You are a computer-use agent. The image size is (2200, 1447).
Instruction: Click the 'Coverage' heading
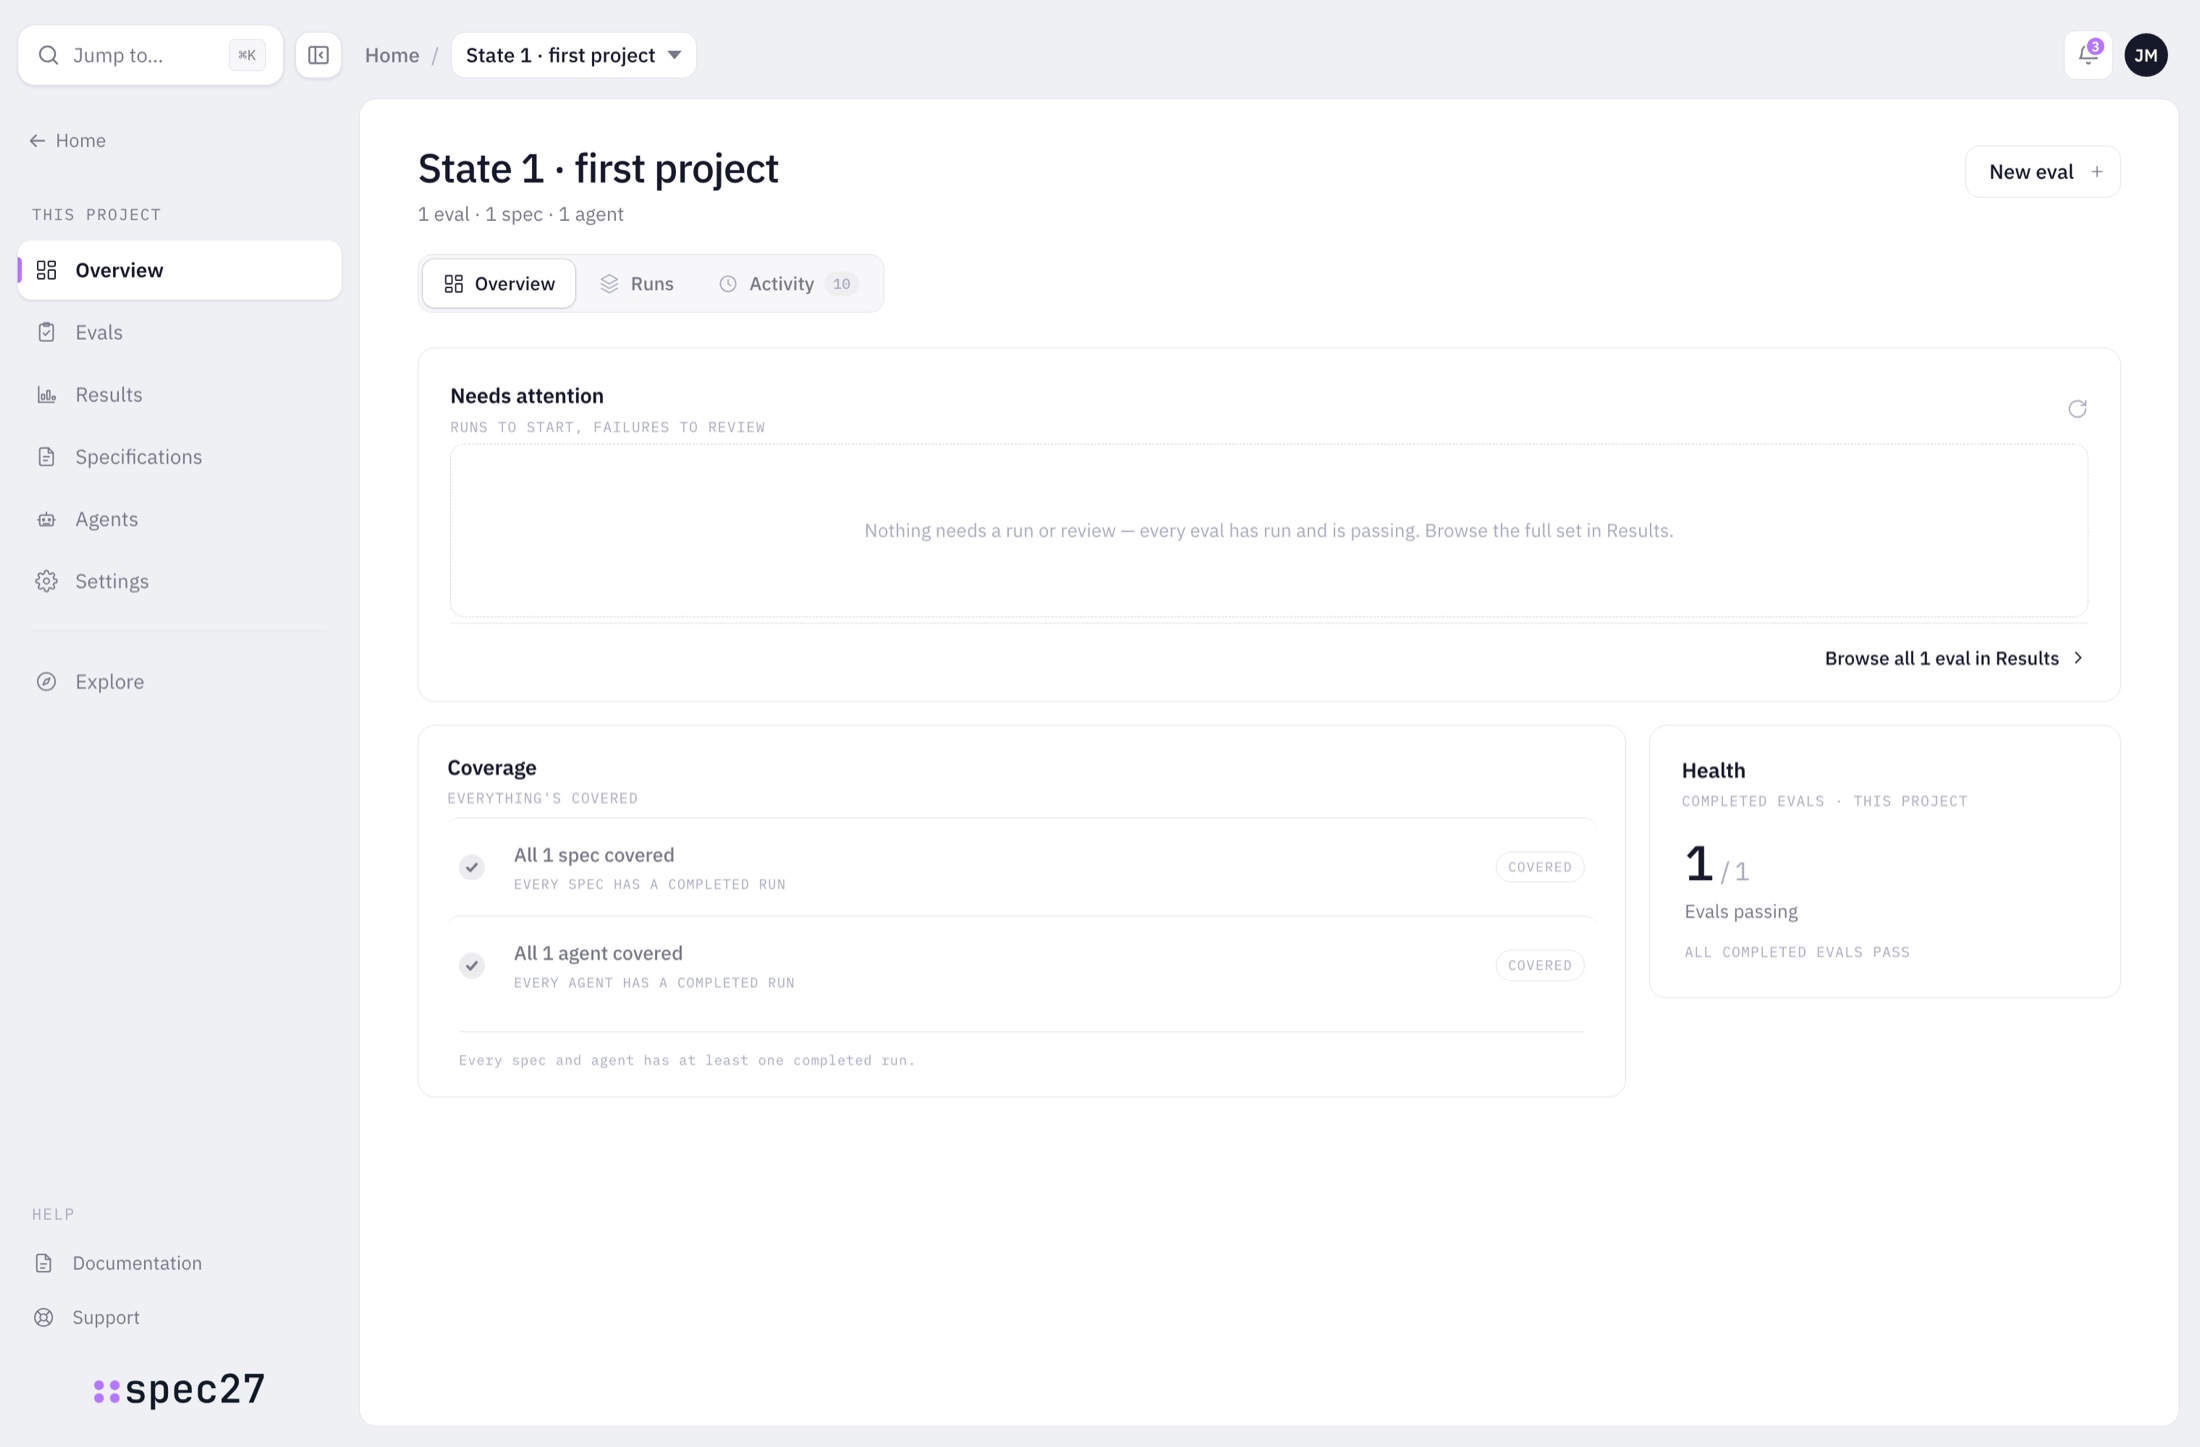click(x=492, y=768)
